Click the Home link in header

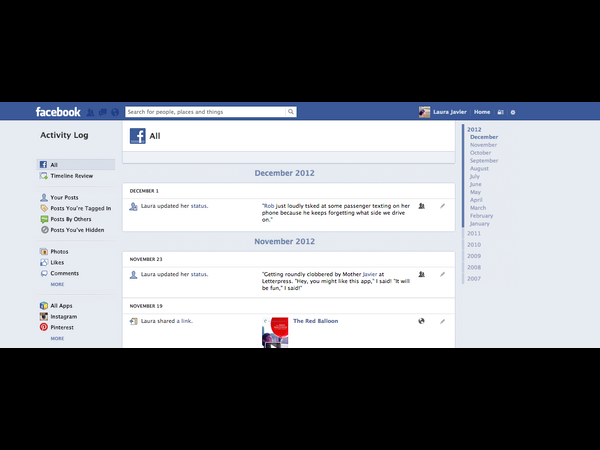coord(482,112)
